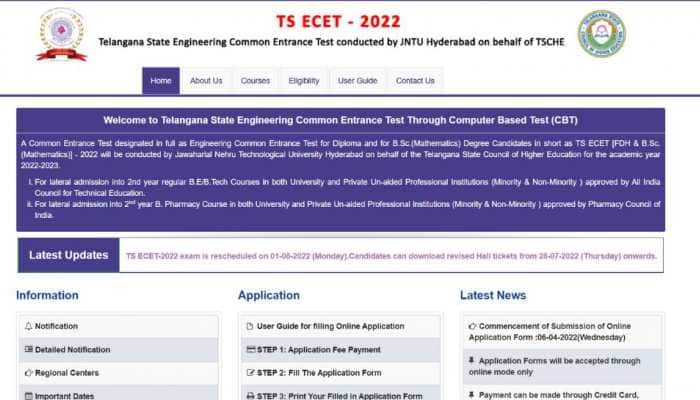Click the Welcome to Telangana State banner heading

341,120
